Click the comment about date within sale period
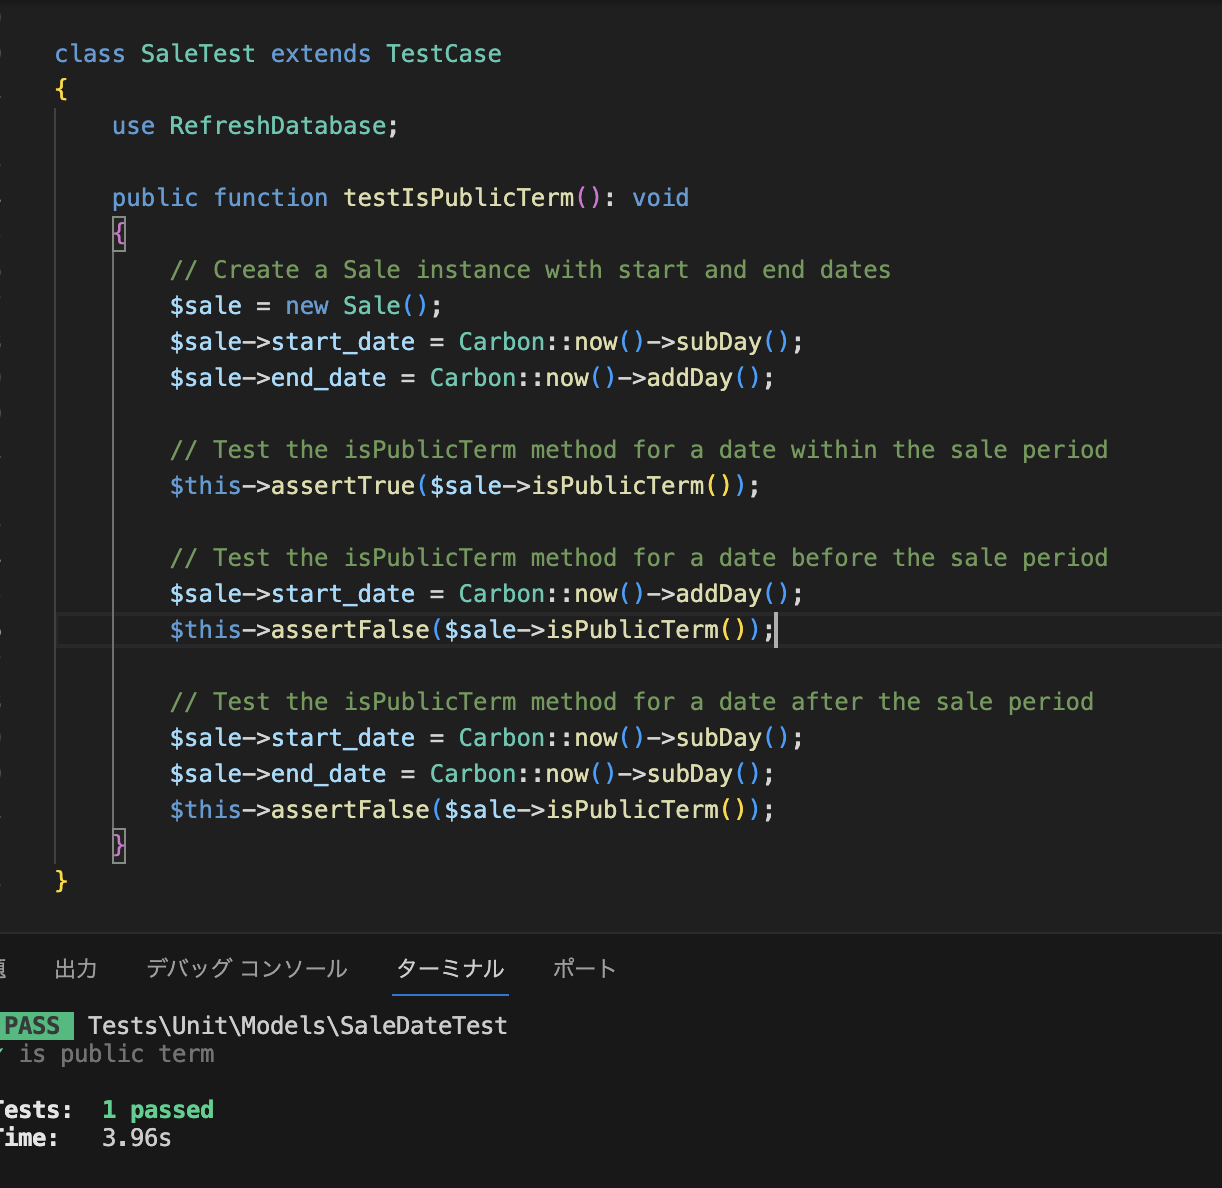The image size is (1222, 1188). coord(638,450)
